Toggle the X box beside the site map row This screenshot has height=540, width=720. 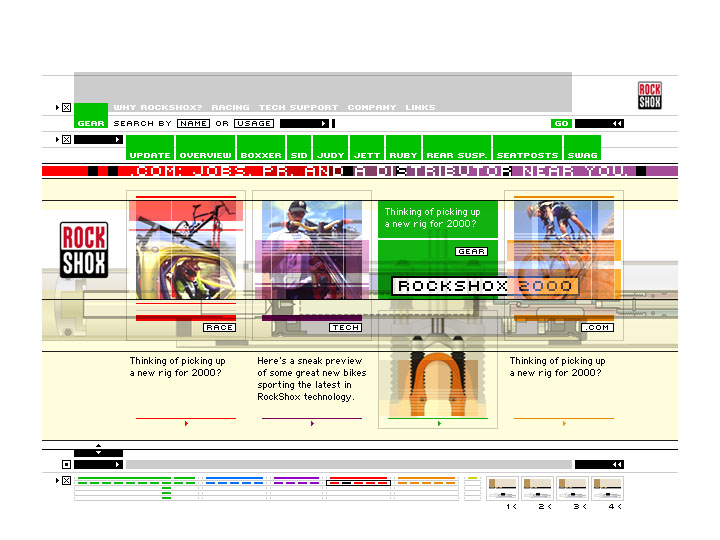pos(67,481)
